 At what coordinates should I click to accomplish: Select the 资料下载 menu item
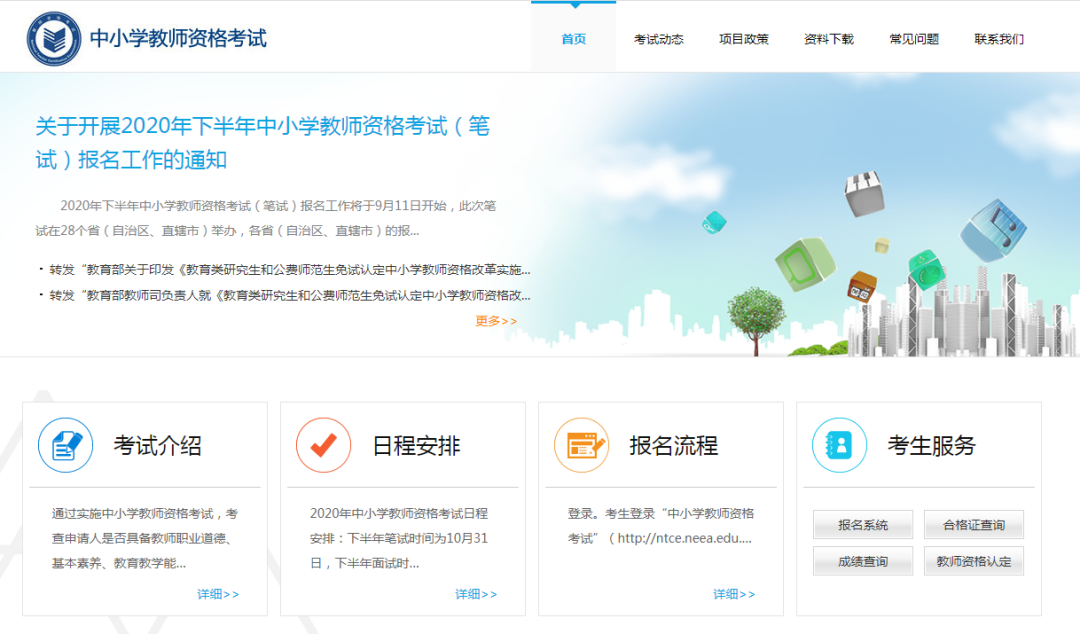[829, 39]
